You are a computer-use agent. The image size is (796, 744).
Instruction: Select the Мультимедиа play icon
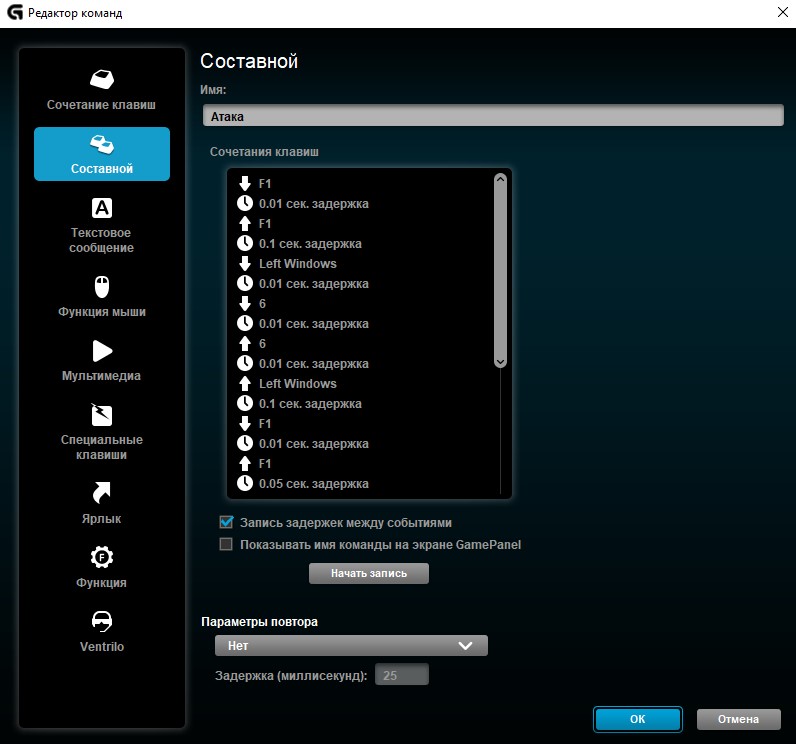coord(101,351)
